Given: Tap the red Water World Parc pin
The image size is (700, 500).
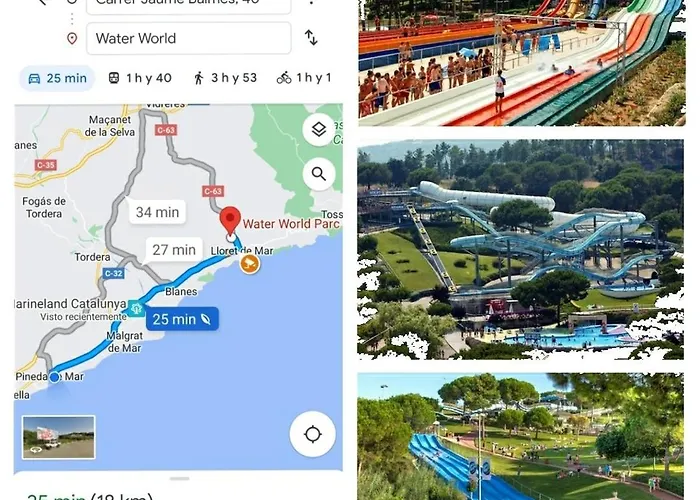Looking at the screenshot, I should [x=230, y=221].
